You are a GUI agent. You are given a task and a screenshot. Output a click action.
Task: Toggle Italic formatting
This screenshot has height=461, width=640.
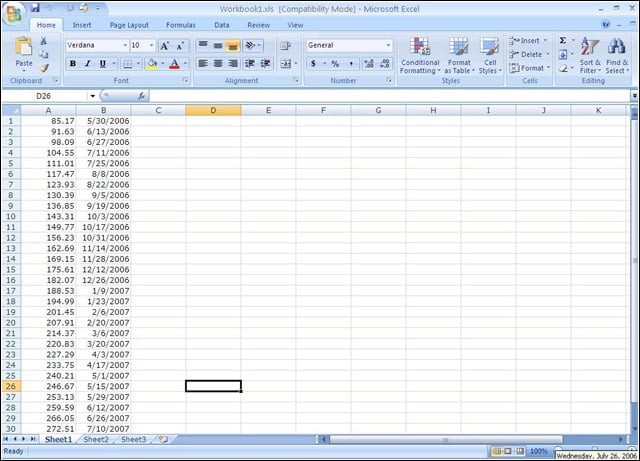(x=87, y=64)
